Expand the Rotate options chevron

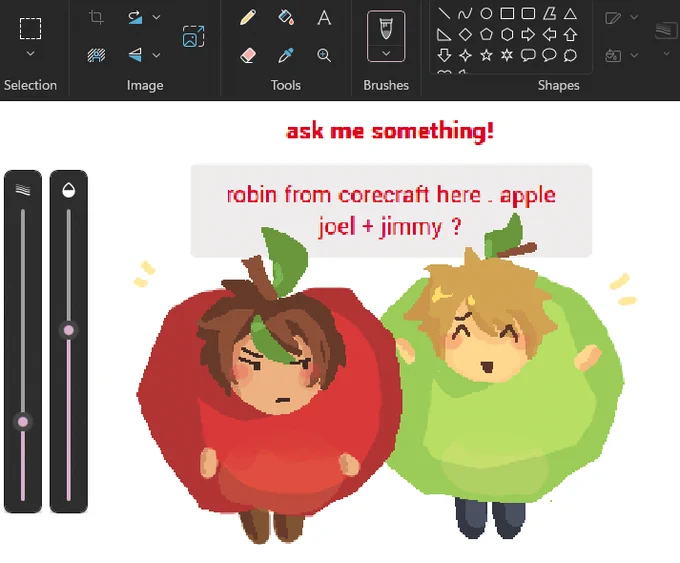pyautogui.click(x=157, y=17)
